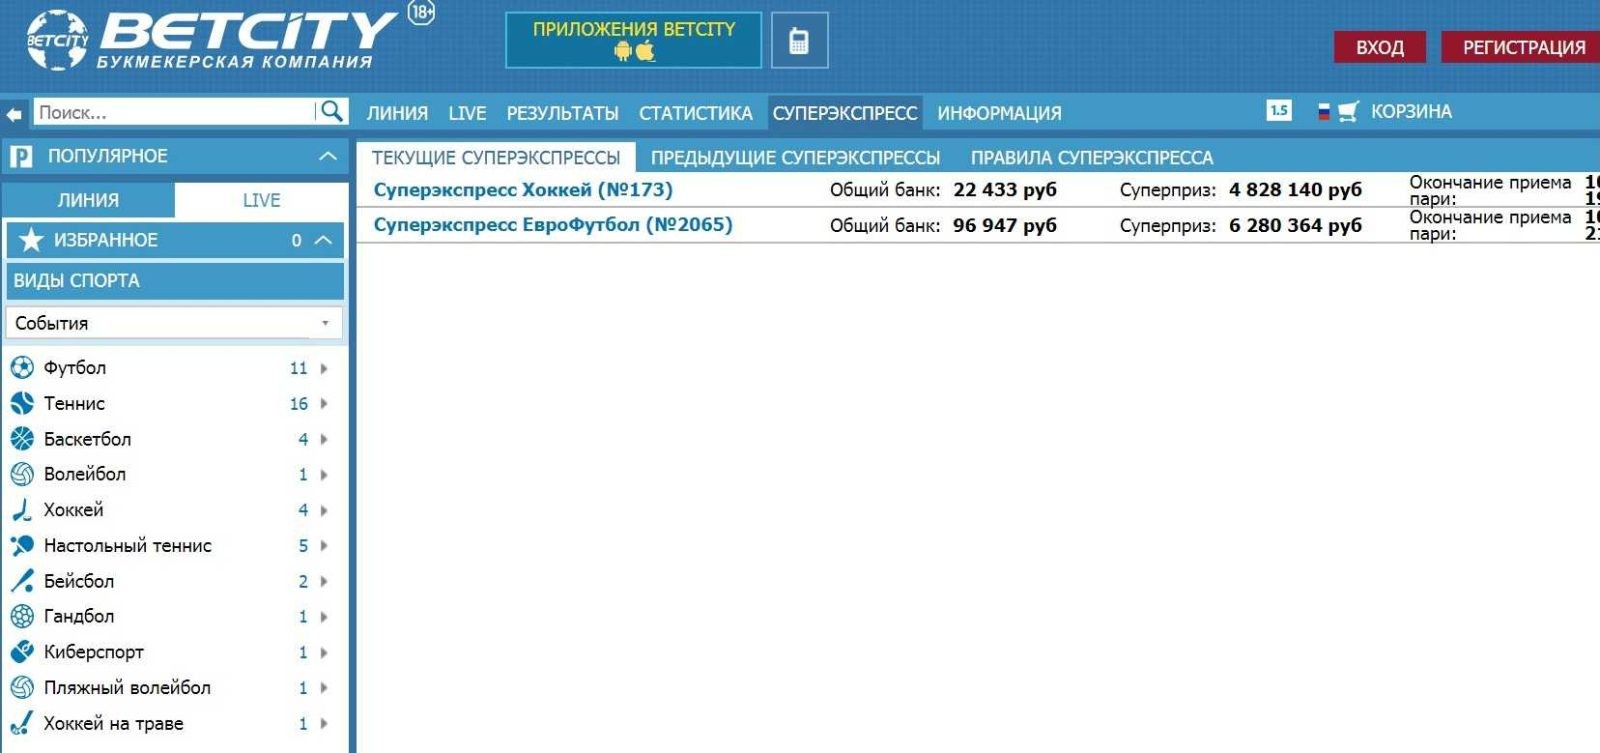
Task: Open the Корзина link
Action: point(1411,111)
